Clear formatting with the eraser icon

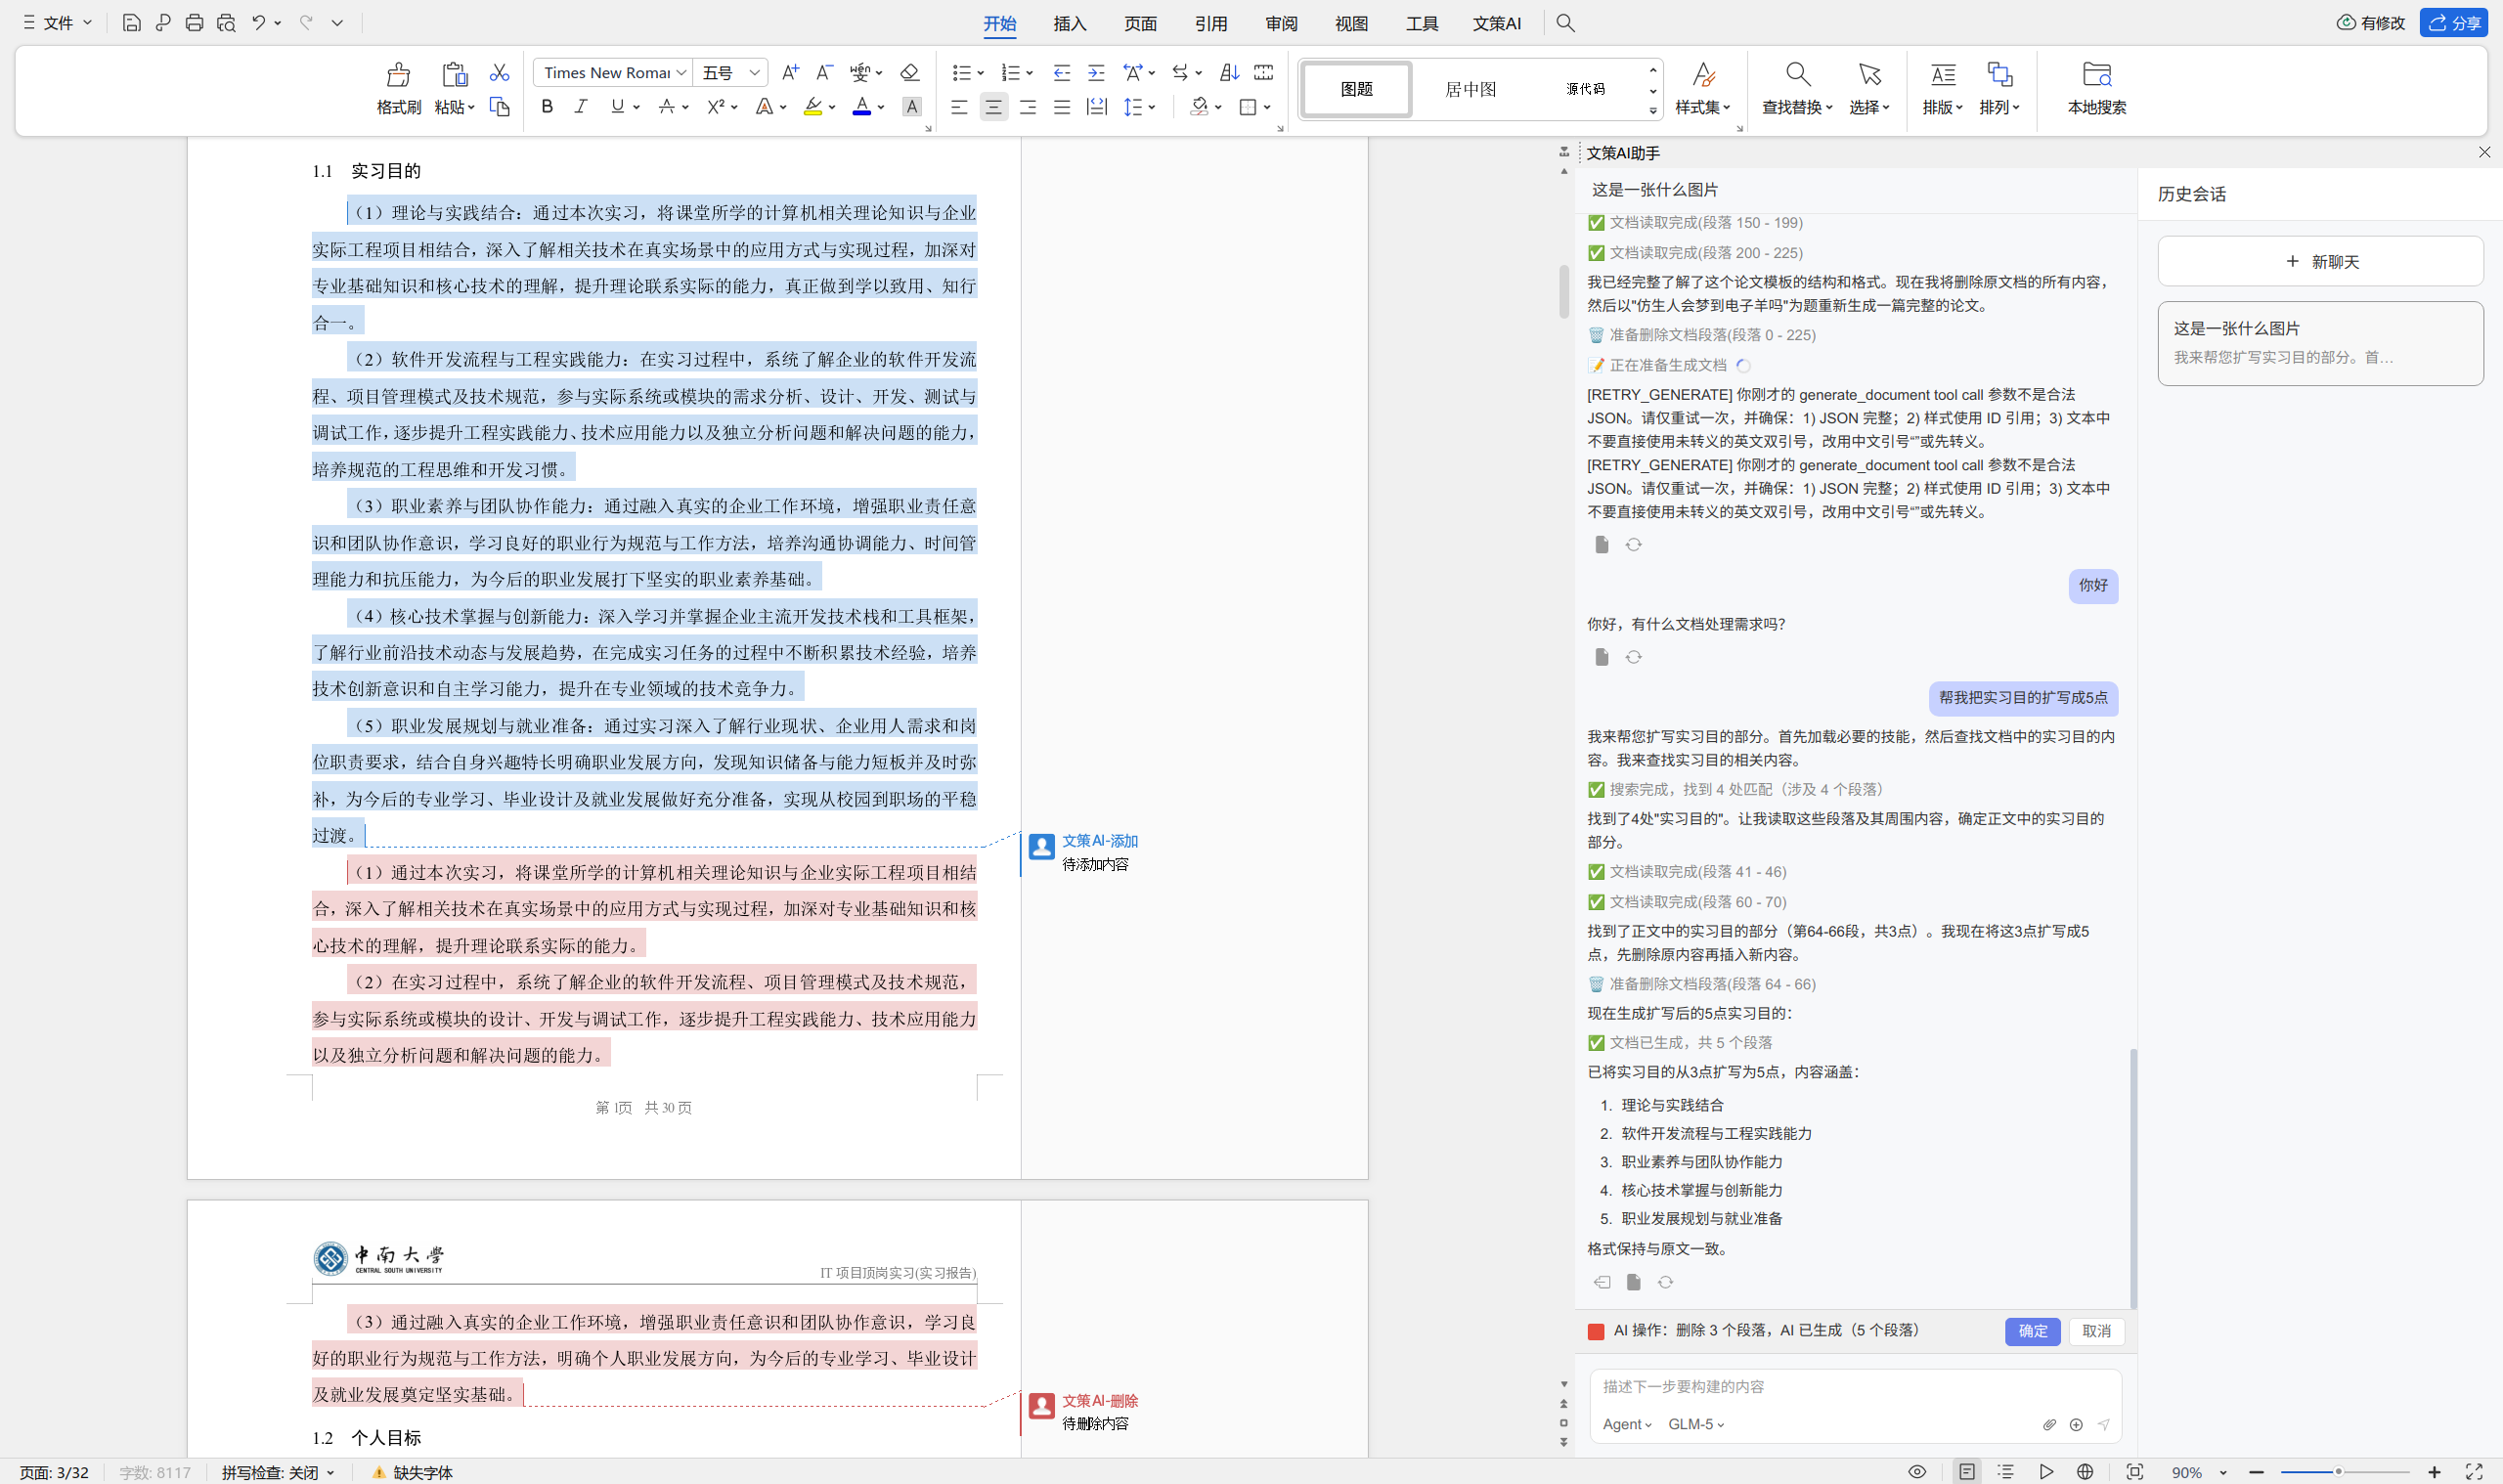tap(909, 73)
